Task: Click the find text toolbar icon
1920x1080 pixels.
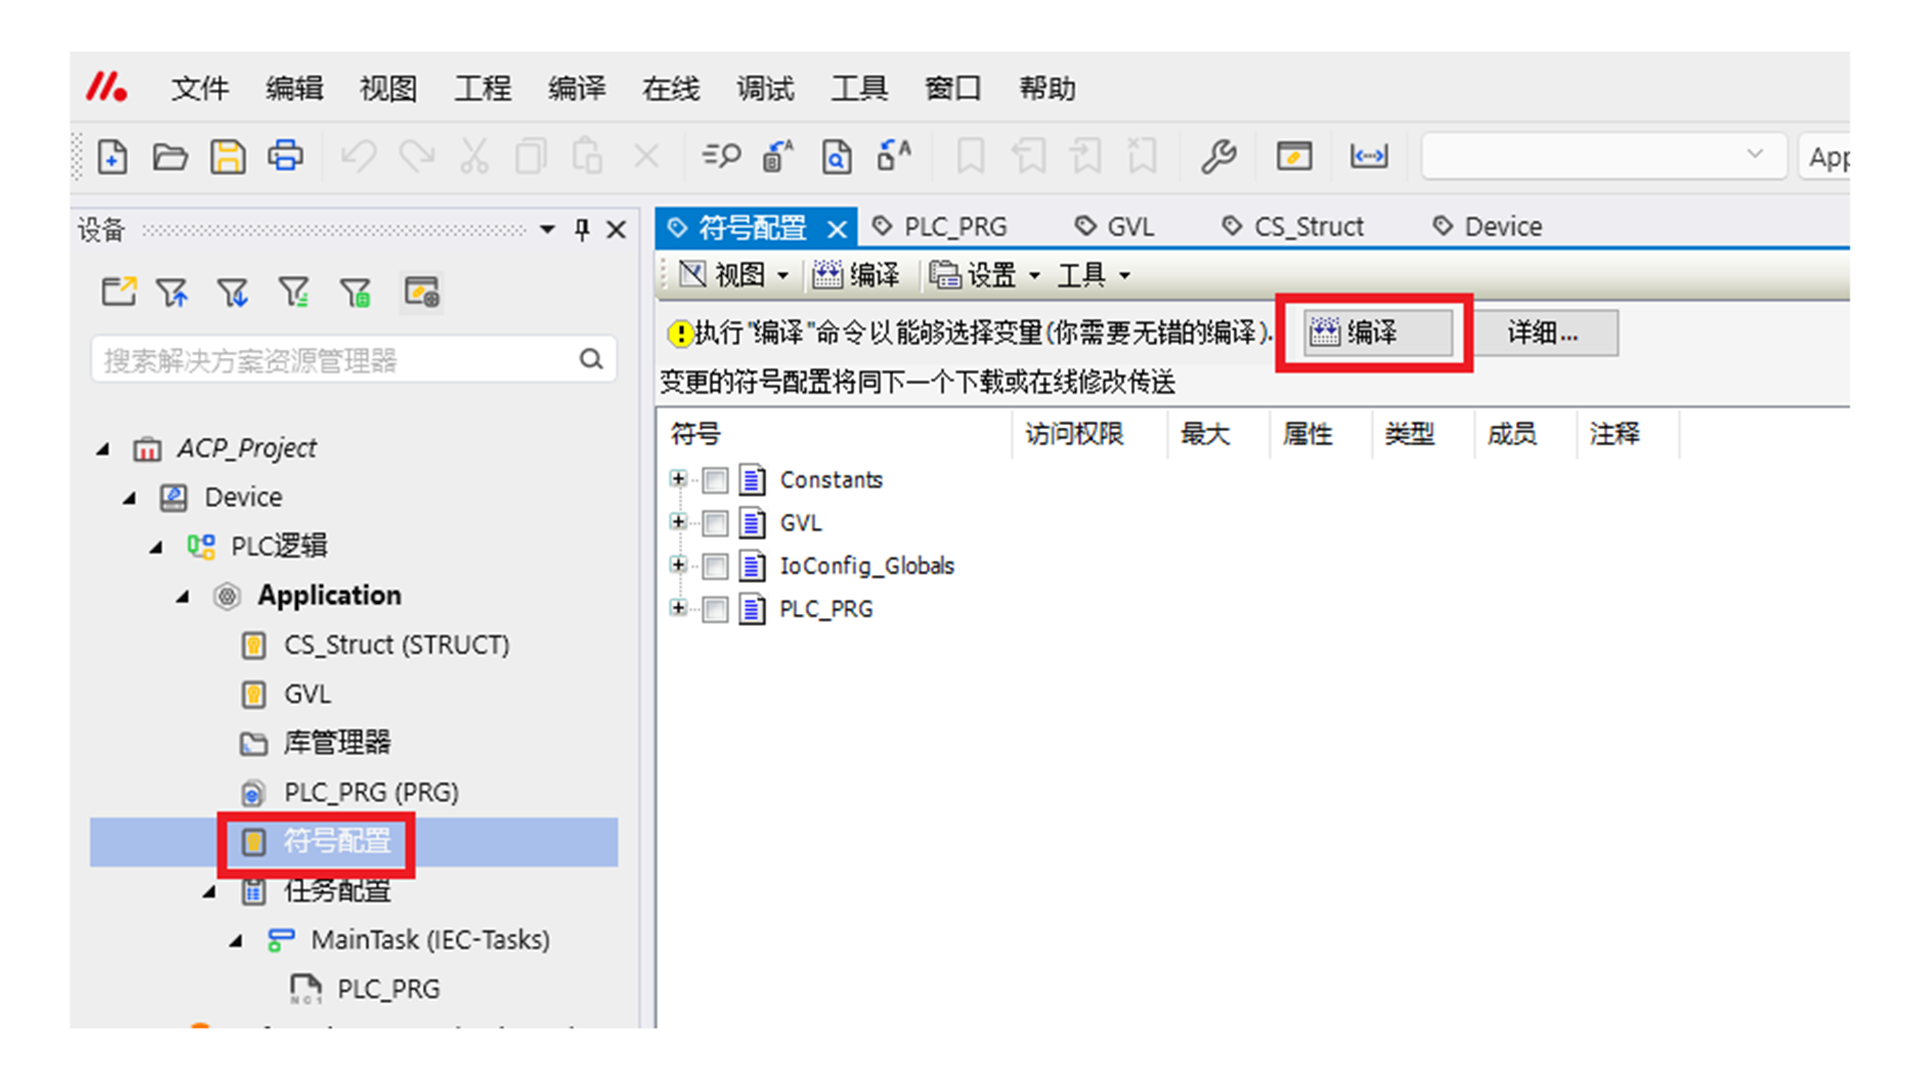Action: pos(721,157)
